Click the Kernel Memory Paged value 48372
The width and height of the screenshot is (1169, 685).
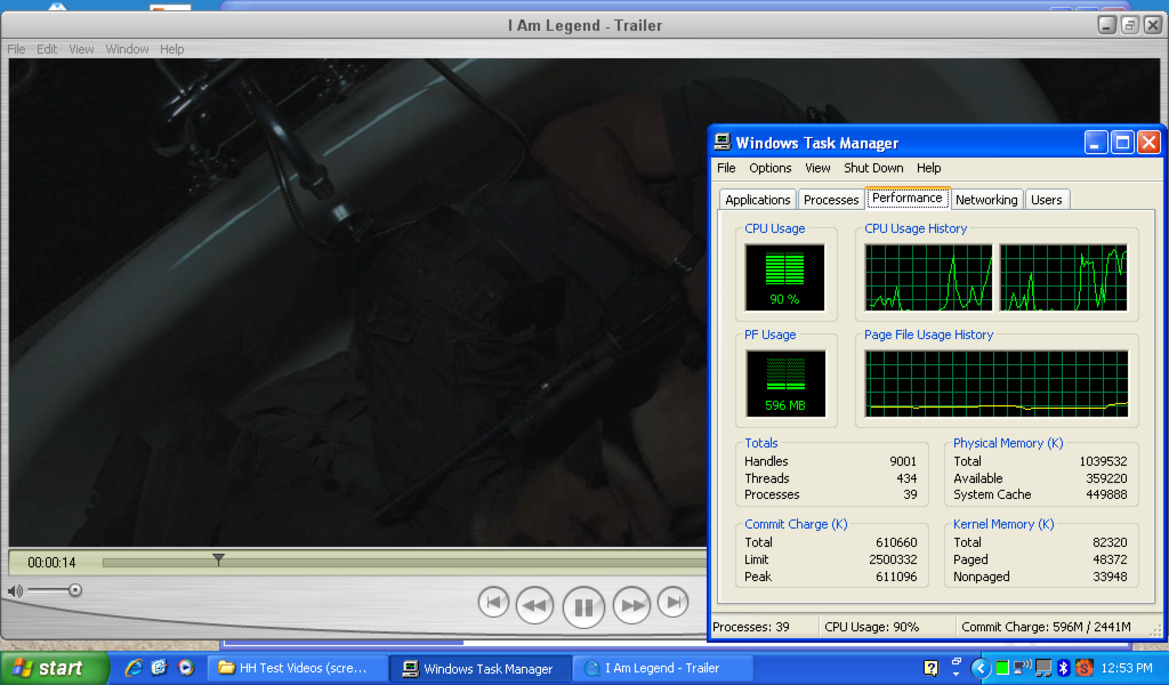tap(1109, 560)
